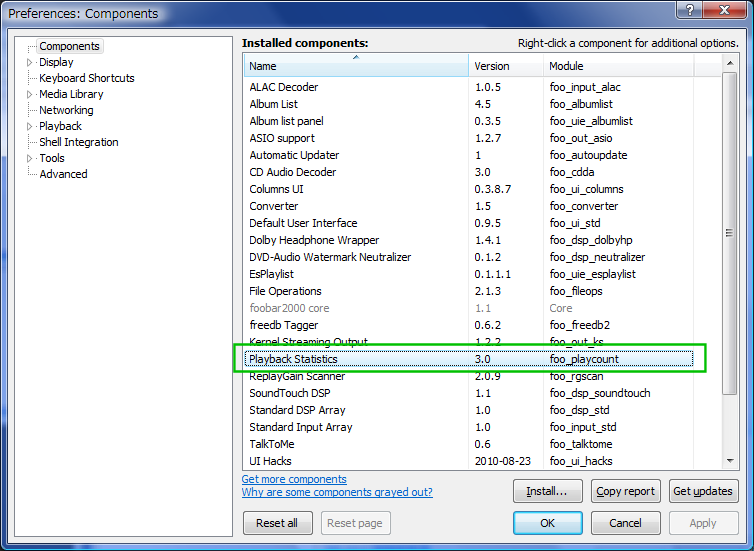754x551 pixels.
Task: Select the Dolby Headphone Wrapper component row
Action: coord(469,240)
